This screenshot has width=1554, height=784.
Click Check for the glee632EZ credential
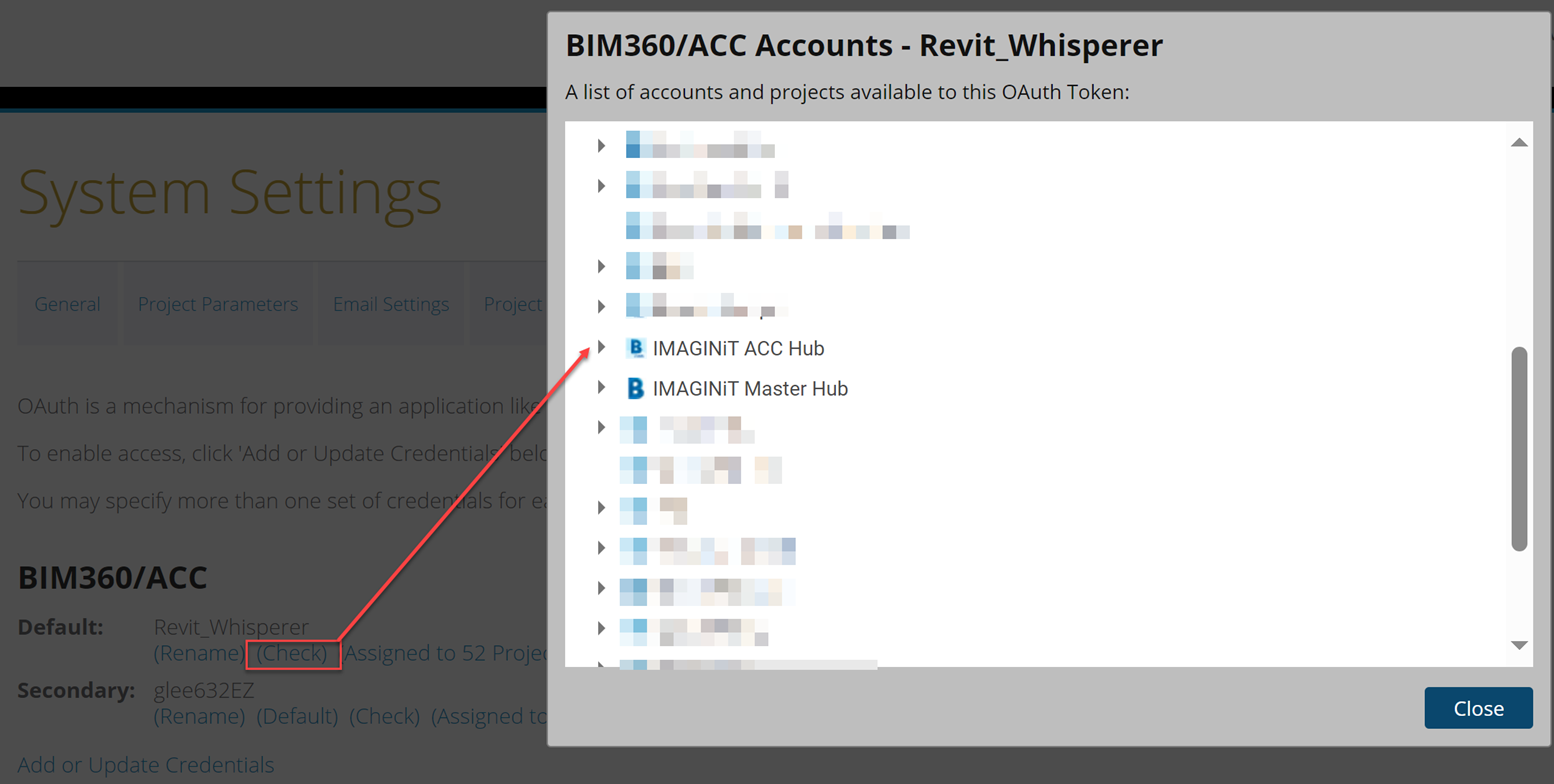click(384, 716)
